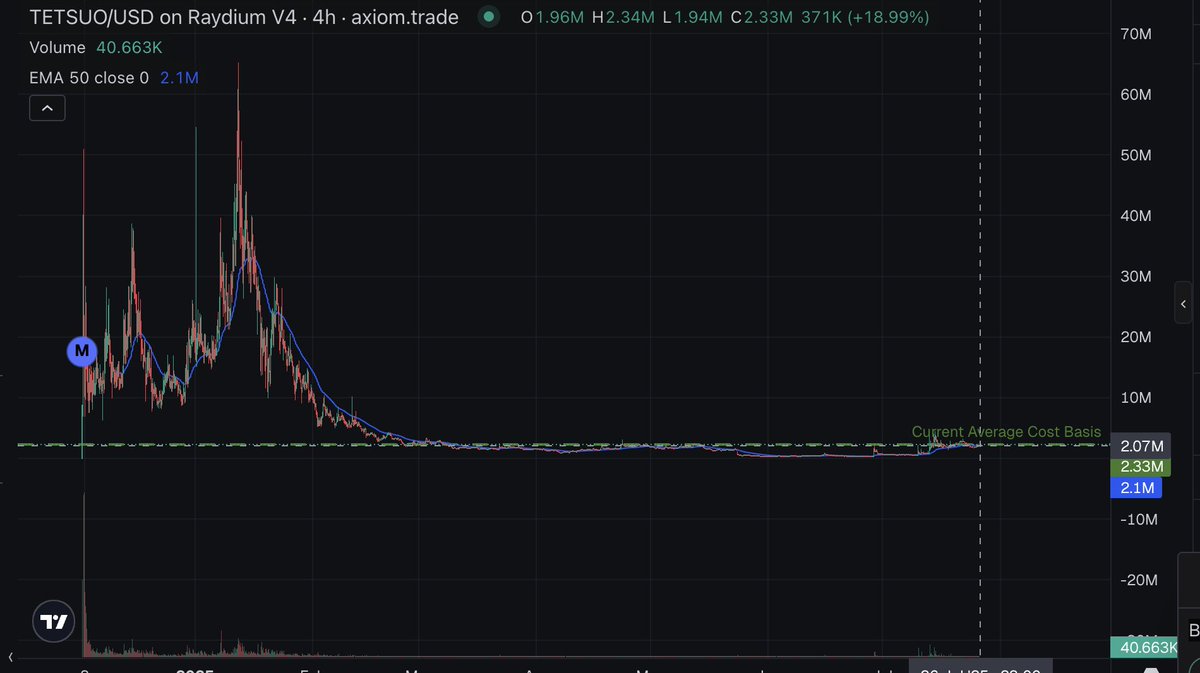1200x673 pixels.
Task: Open the TradingView logo link
Action: point(54,622)
